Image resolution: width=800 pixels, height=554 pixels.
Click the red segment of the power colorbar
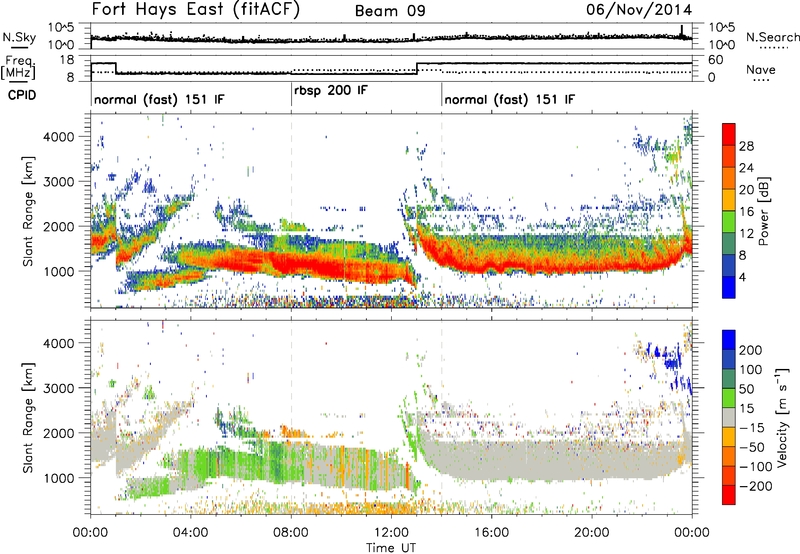point(729,134)
